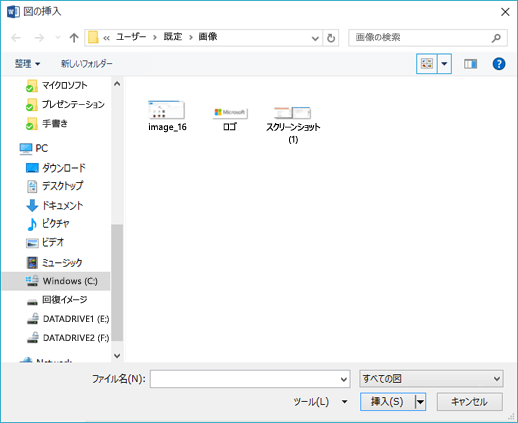Click the navigation pane scroll-up arrow
The image size is (518, 423).
tap(117, 84)
